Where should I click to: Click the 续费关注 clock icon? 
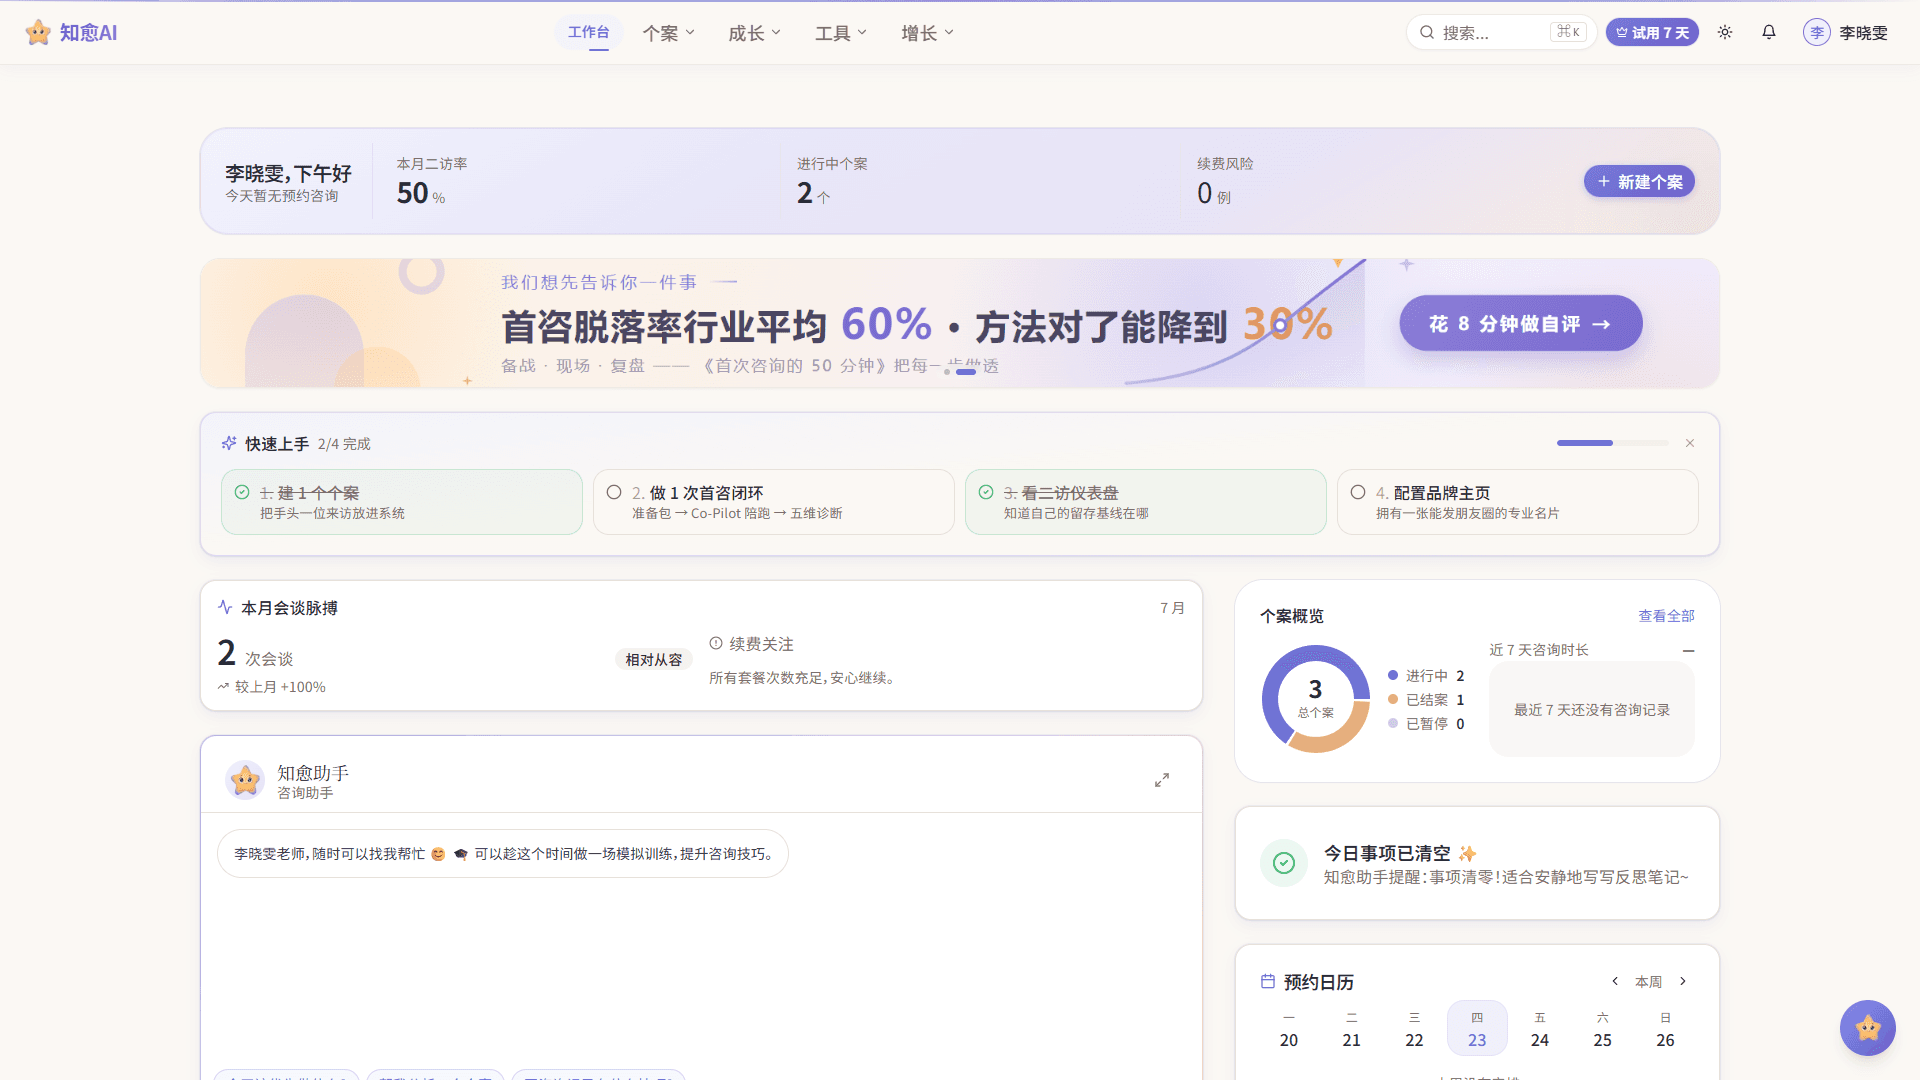[x=716, y=644]
